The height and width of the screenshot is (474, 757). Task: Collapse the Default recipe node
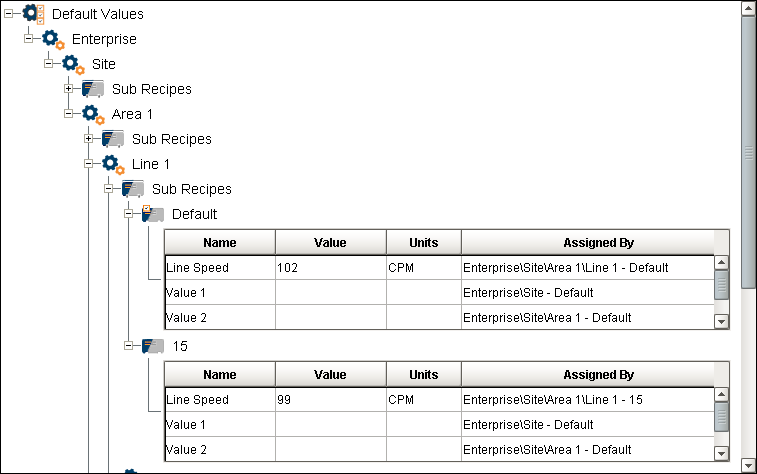pyautogui.click(x=129, y=213)
